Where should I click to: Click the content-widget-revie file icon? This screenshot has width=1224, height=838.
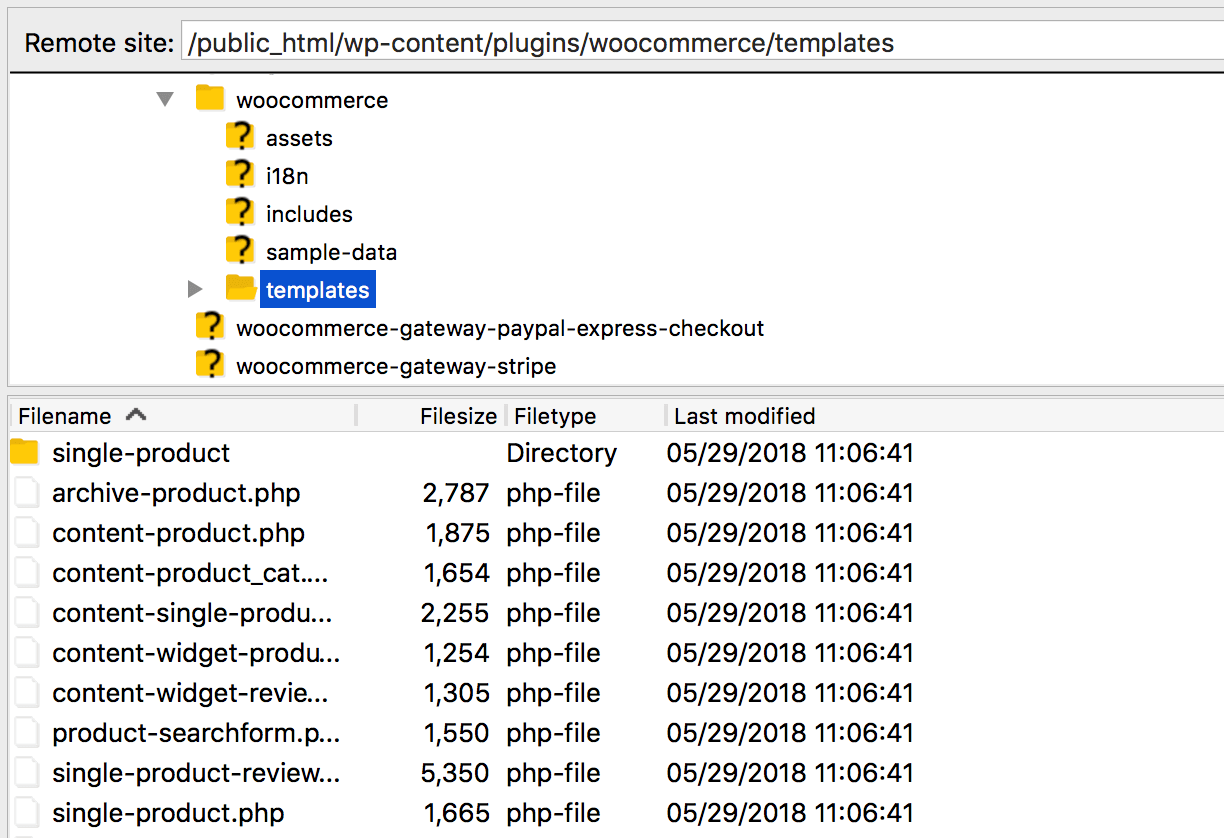tap(27, 693)
